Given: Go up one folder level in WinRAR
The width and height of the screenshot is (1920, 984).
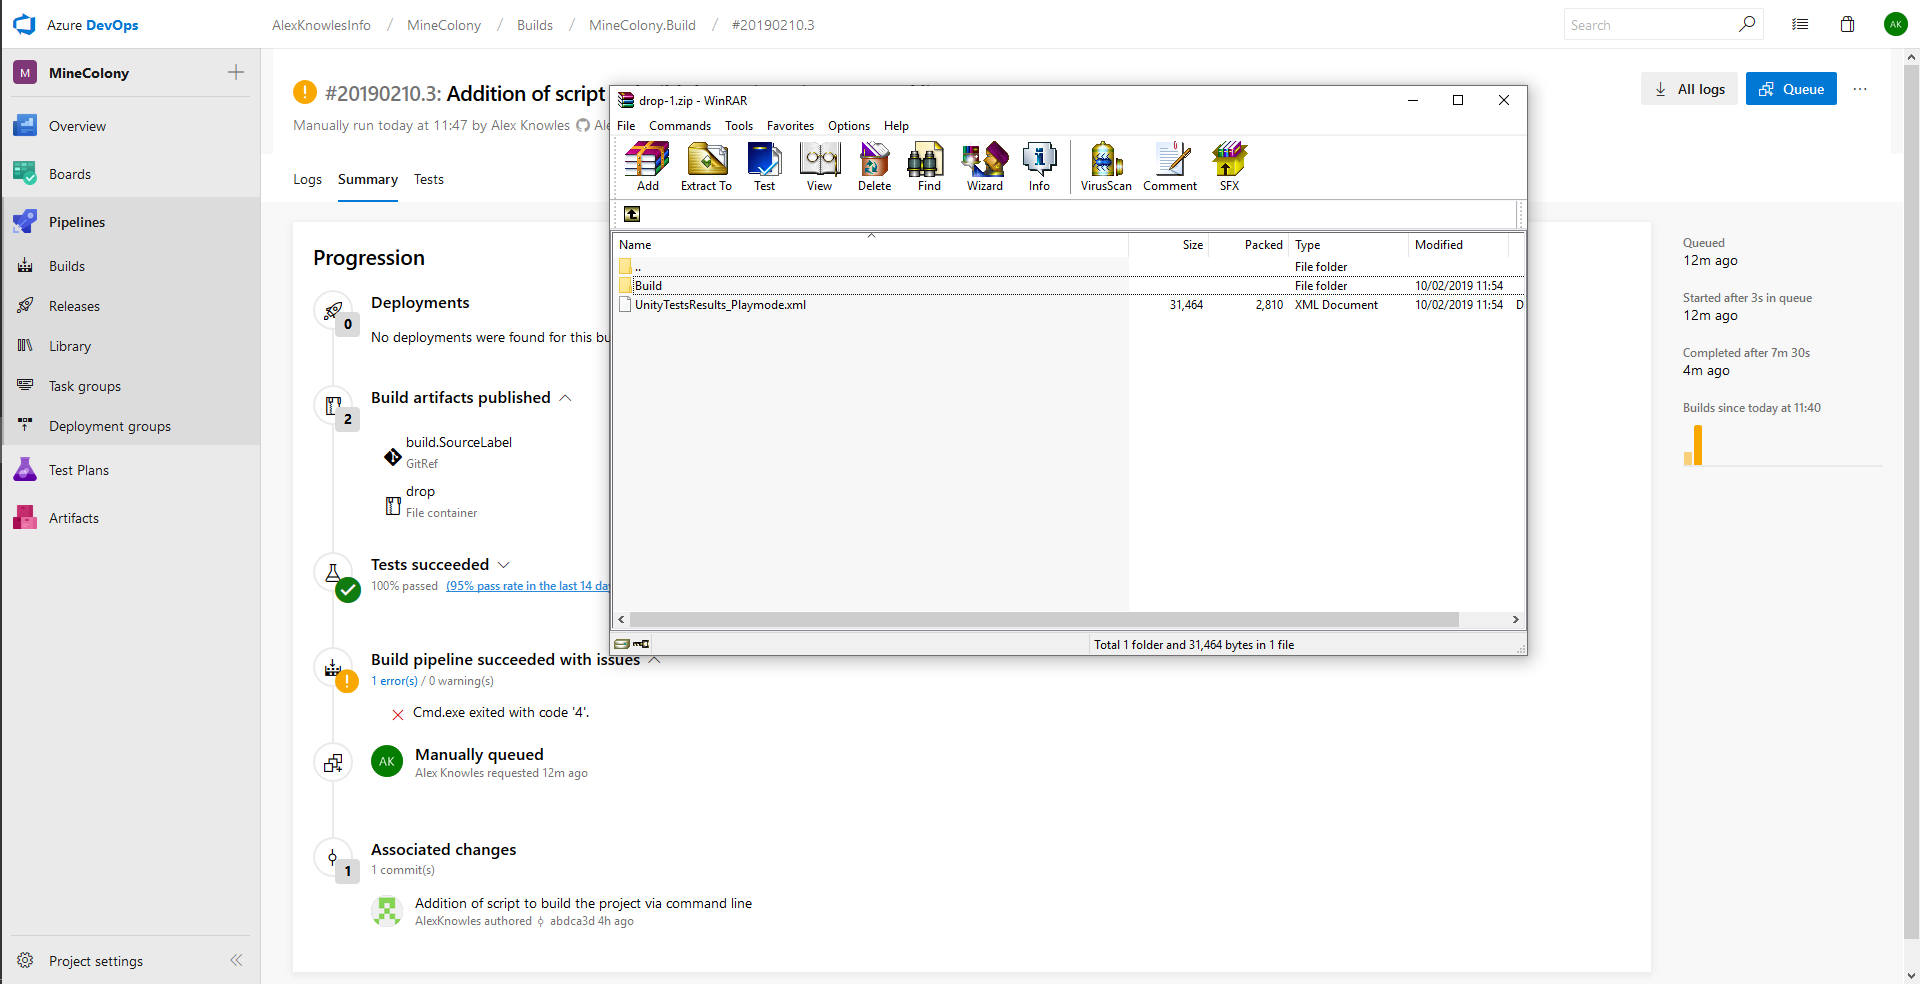Looking at the screenshot, I should [x=632, y=214].
